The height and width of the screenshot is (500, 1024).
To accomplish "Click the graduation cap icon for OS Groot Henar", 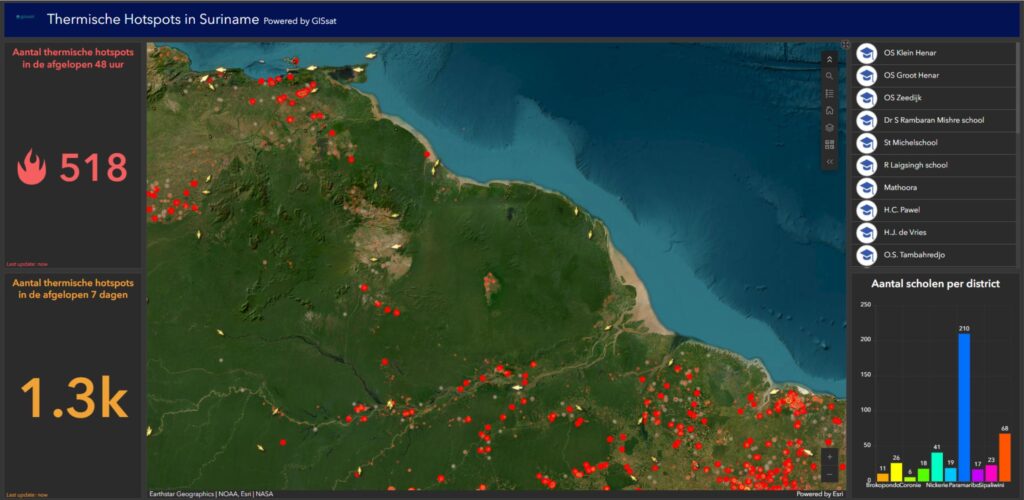I will pyautogui.click(x=867, y=76).
